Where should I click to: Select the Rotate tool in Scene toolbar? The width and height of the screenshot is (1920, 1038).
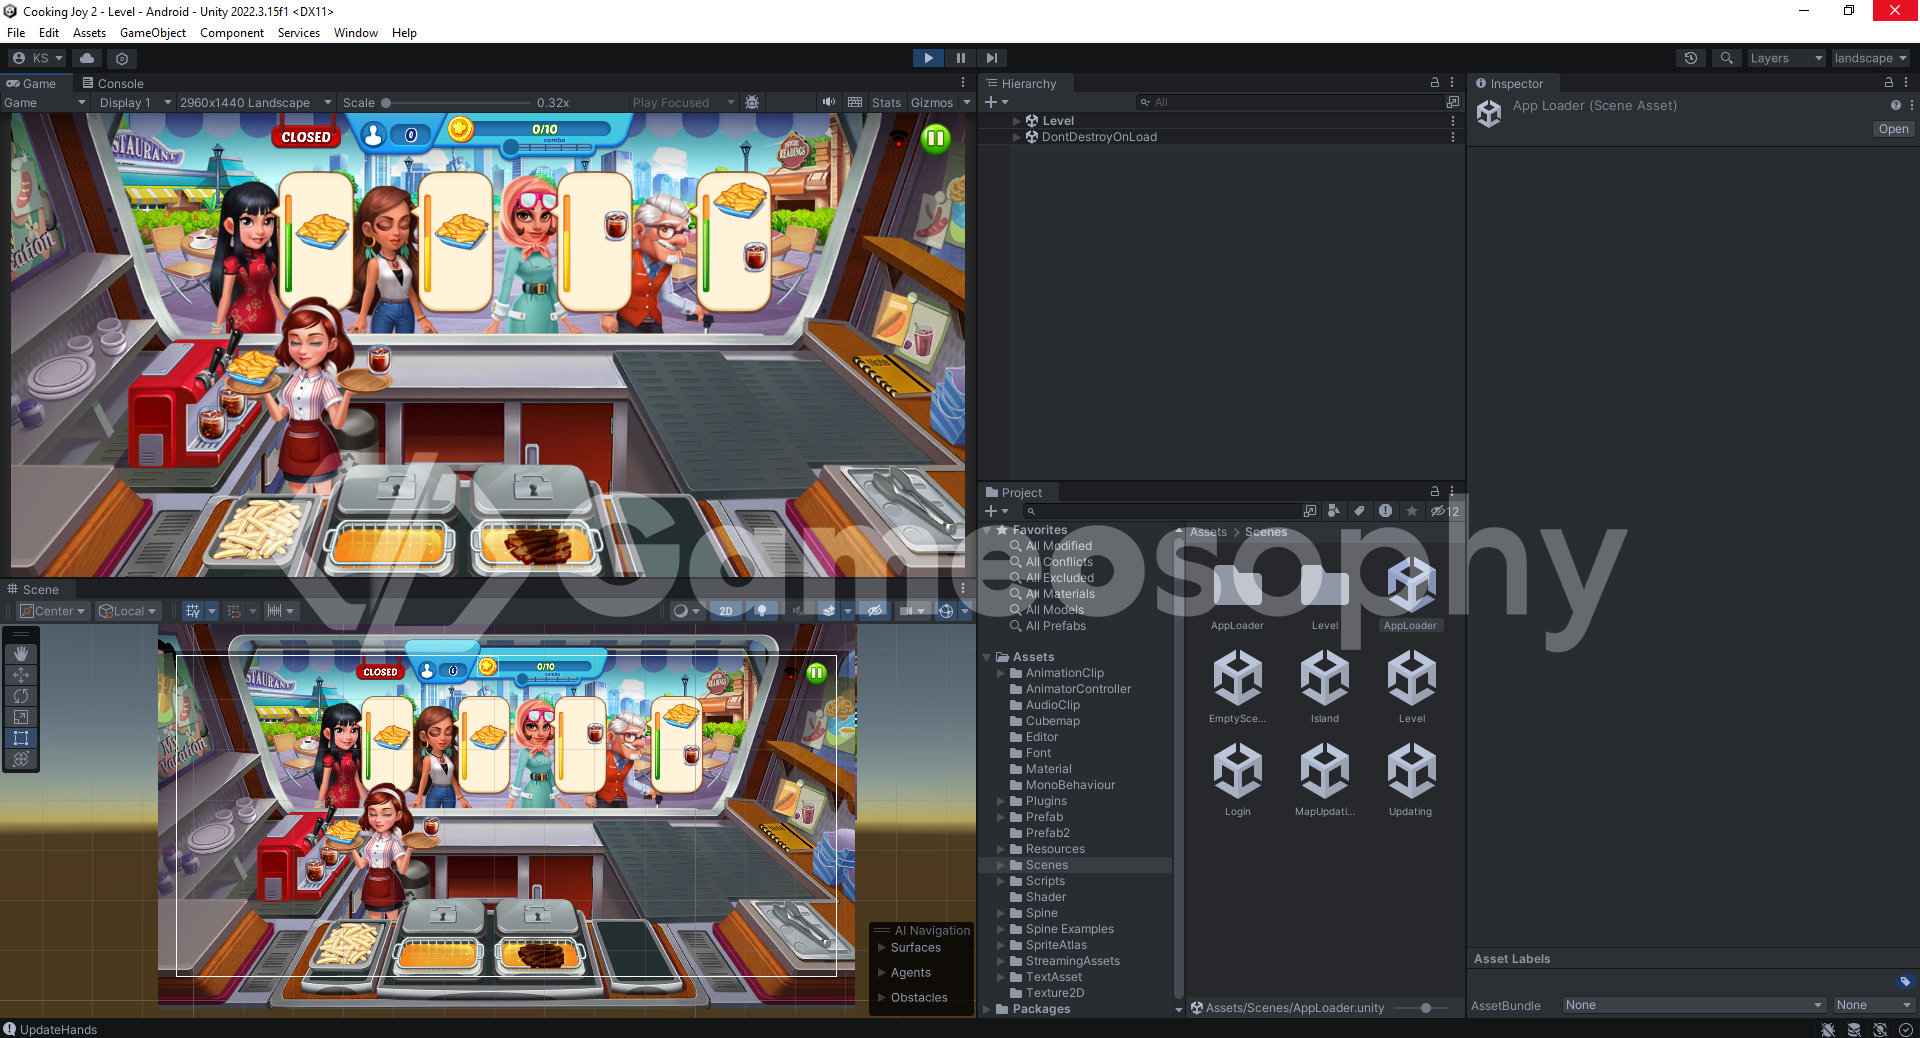tap(21, 696)
